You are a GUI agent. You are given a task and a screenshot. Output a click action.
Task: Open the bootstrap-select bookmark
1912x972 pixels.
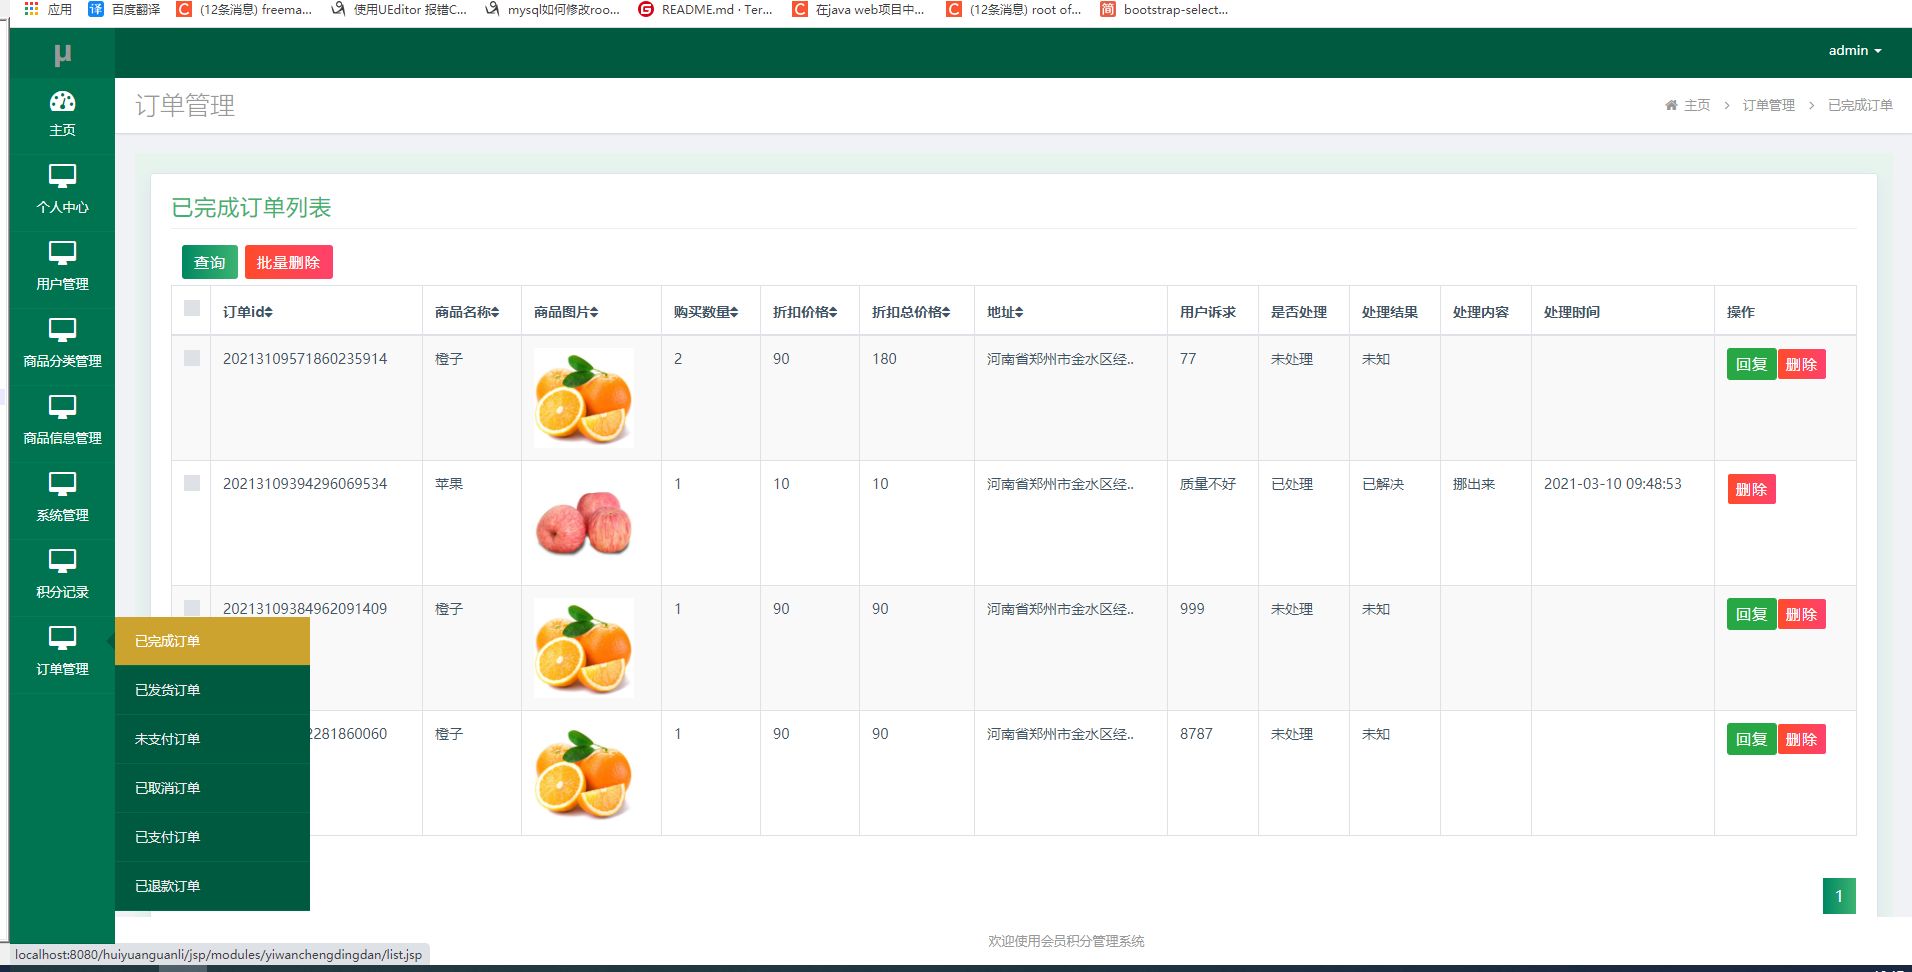[1164, 9]
